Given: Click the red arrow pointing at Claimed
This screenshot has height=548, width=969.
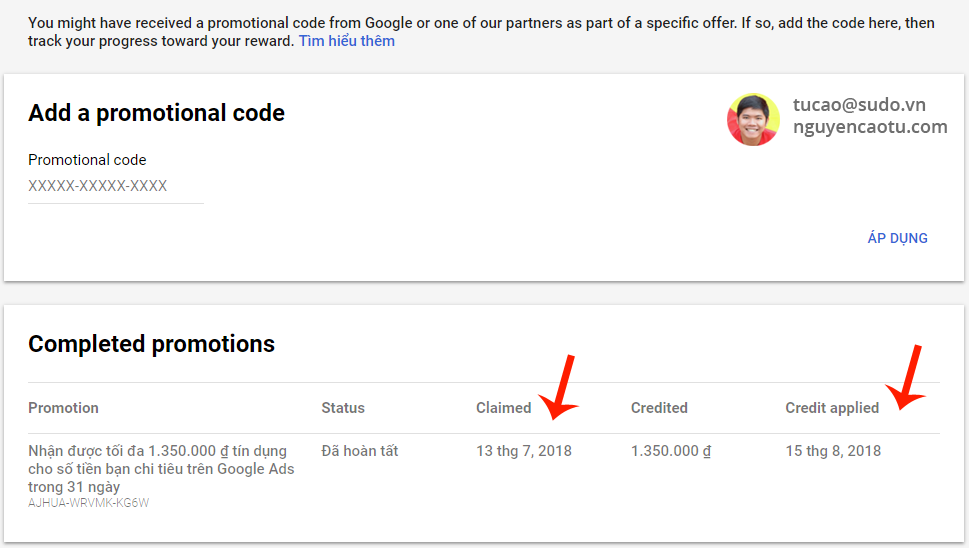Looking at the screenshot, I should 562,388.
